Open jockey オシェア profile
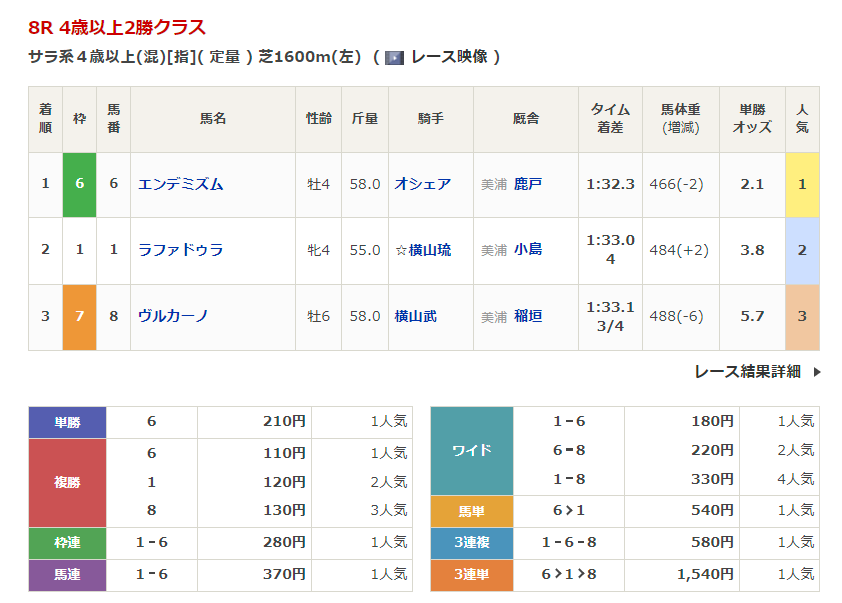The height and width of the screenshot is (603, 842). tap(423, 184)
